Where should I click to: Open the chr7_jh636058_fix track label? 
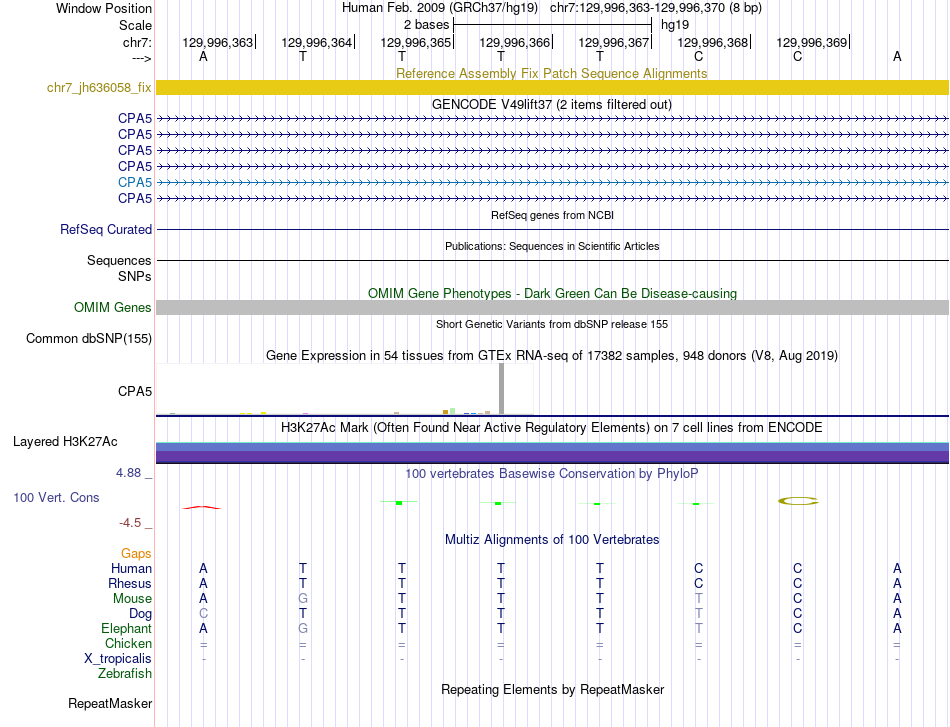[99, 88]
